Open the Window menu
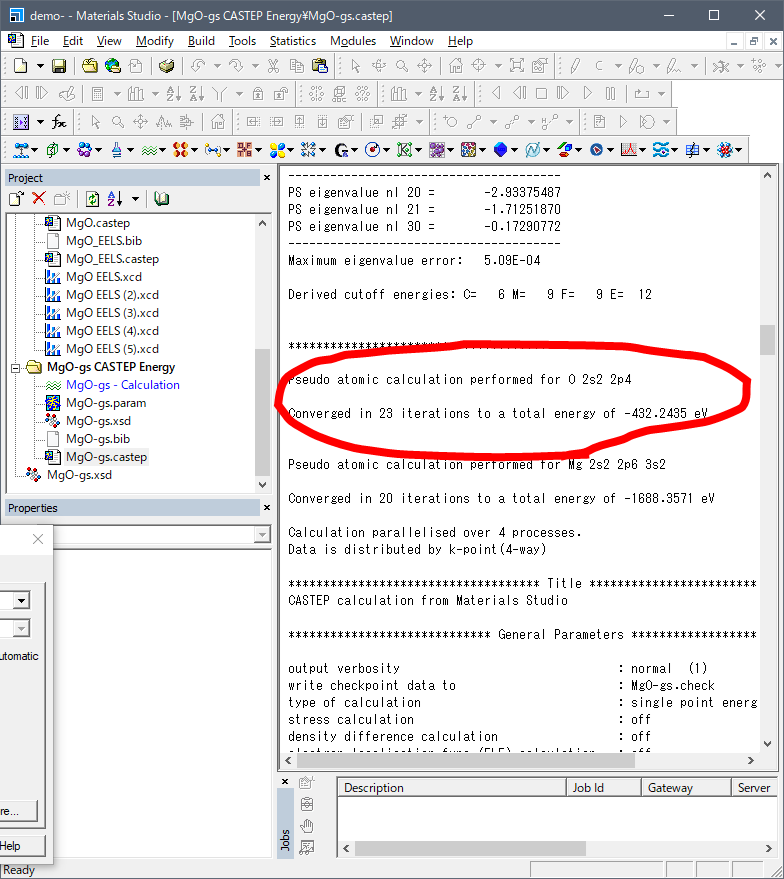The width and height of the screenshot is (784, 879). click(x=412, y=41)
